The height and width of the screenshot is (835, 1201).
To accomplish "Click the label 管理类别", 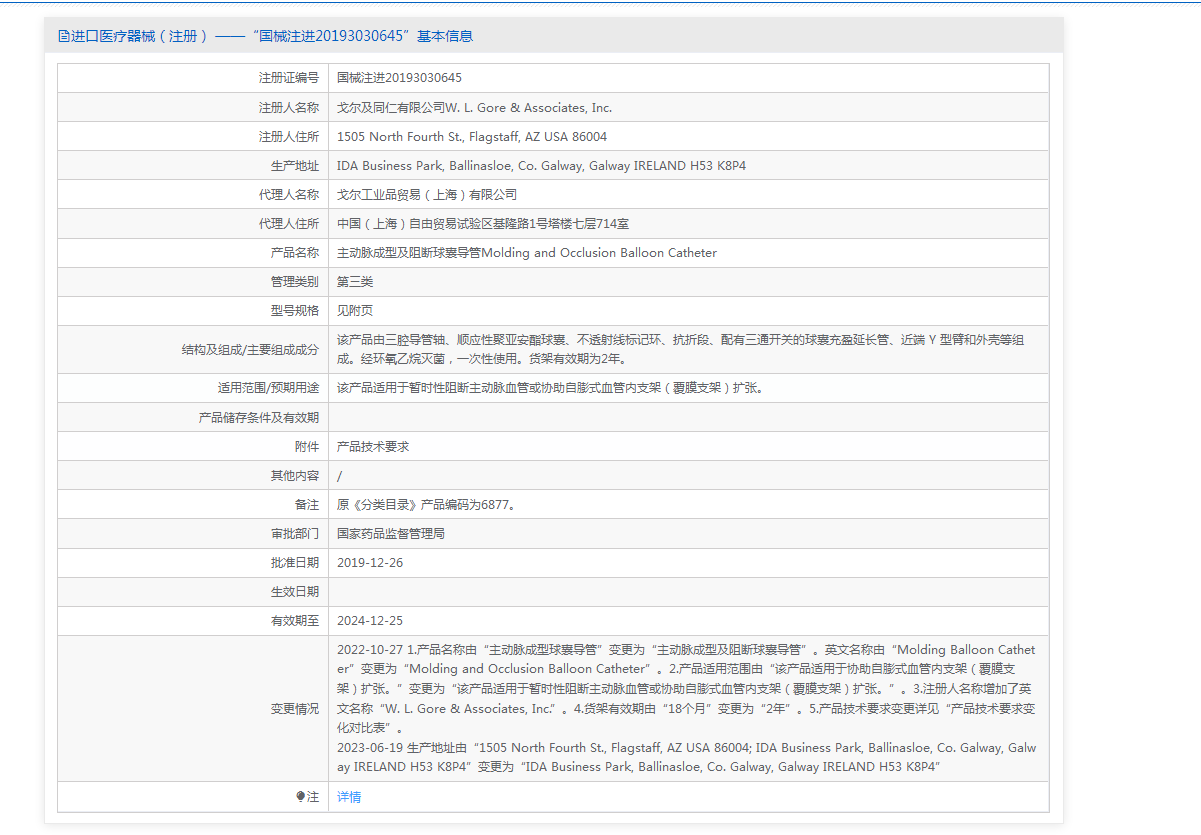I will point(295,281).
